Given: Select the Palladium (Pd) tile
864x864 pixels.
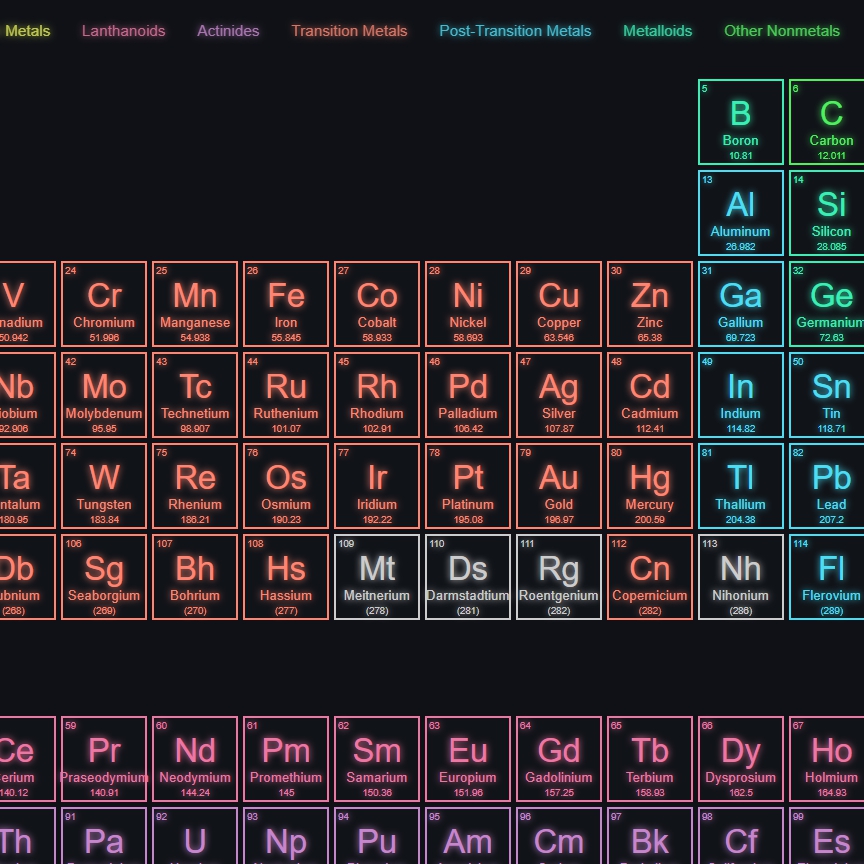Looking at the screenshot, I should (x=468, y=395).
